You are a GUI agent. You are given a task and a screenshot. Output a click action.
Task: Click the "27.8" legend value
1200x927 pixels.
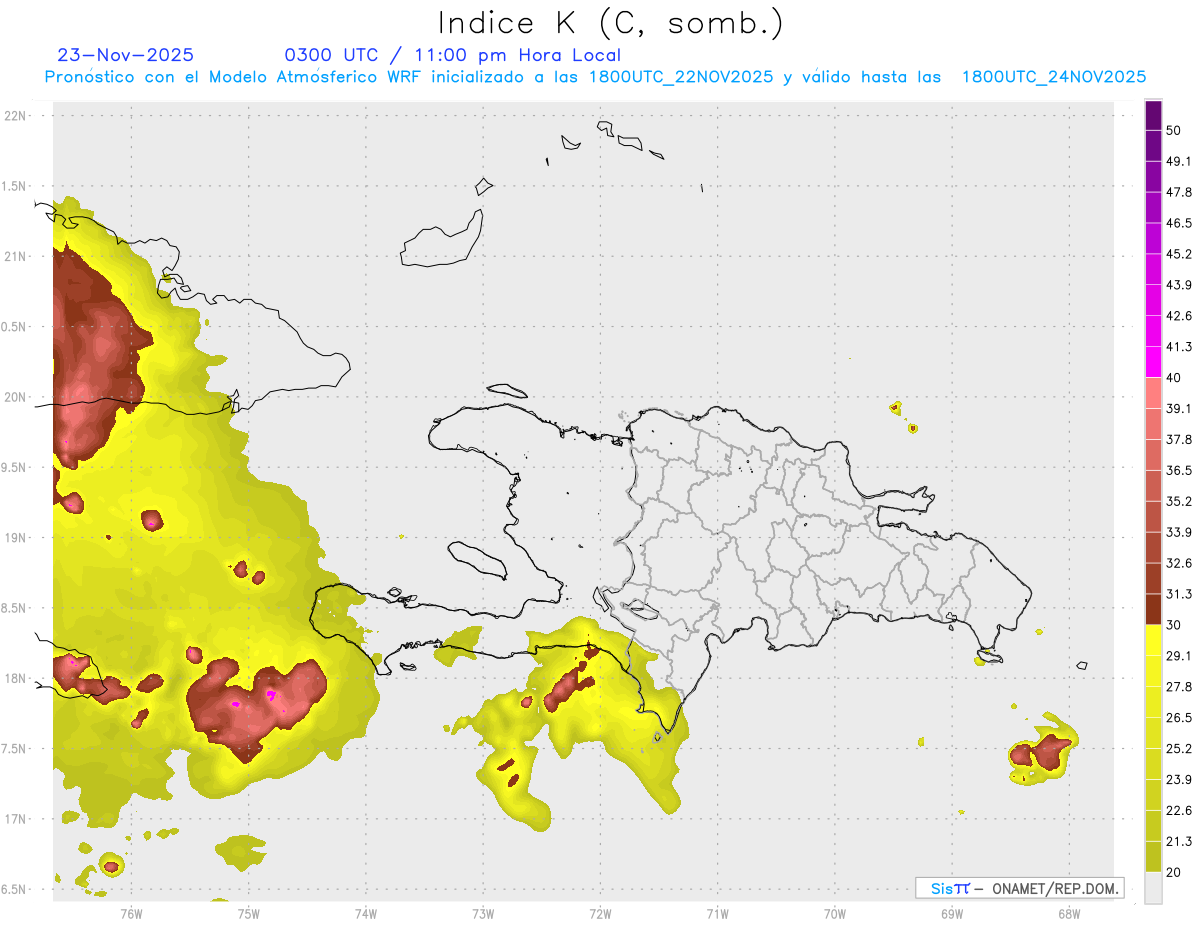click(1179, 687)
